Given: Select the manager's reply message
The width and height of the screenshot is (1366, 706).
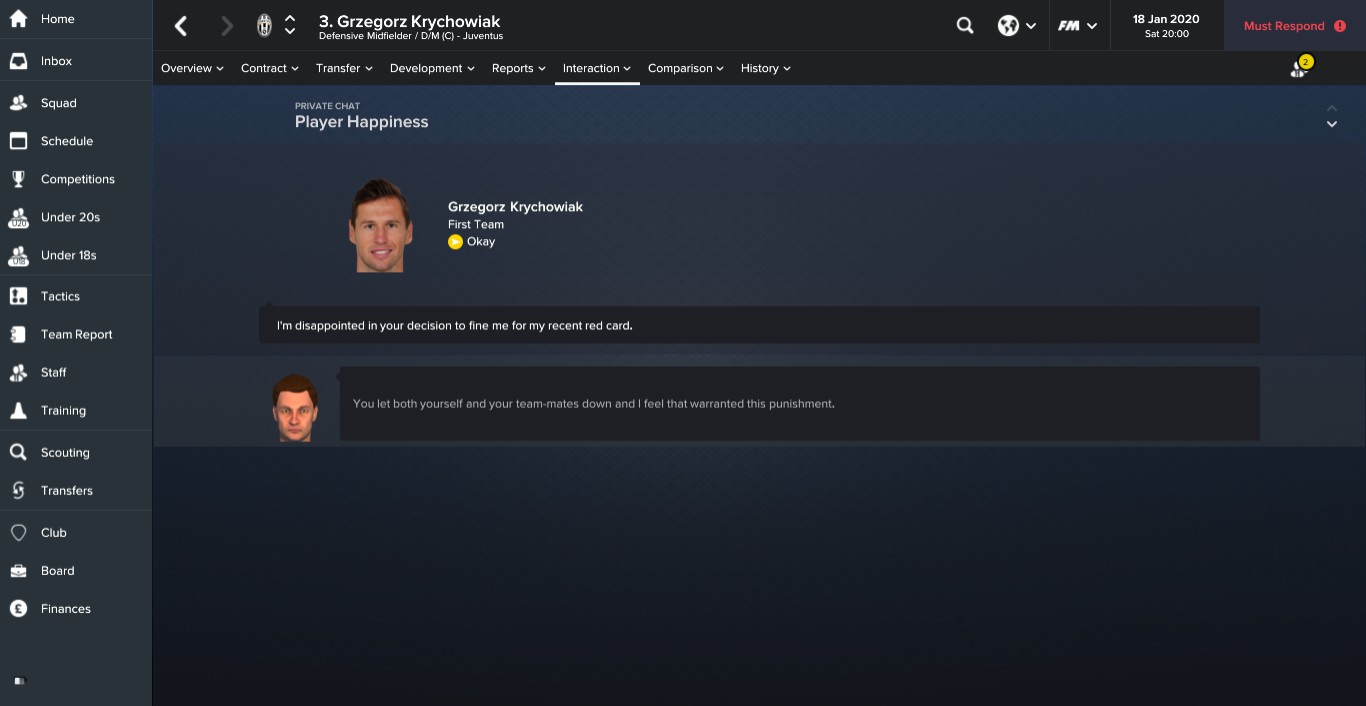Looking at the screenshot, I should (x=799, y=404).
